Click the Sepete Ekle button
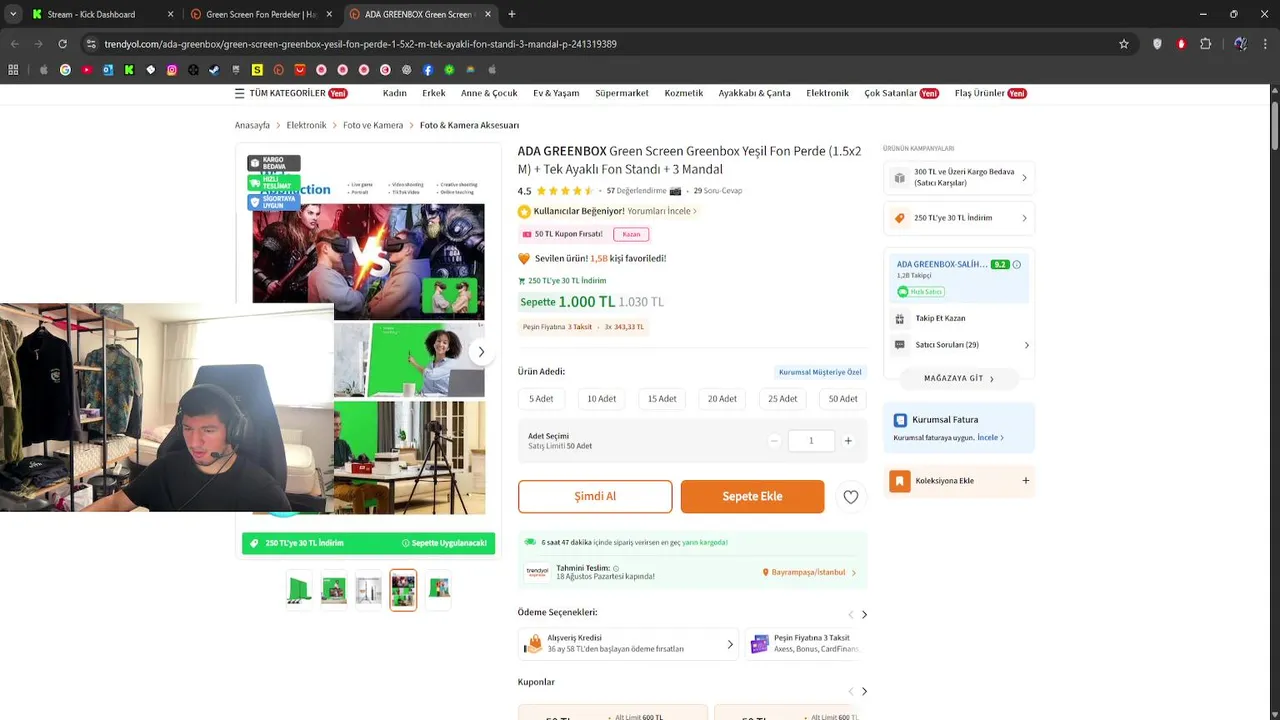Viewport: 1280px width, 720px height. tap(753, 497)
